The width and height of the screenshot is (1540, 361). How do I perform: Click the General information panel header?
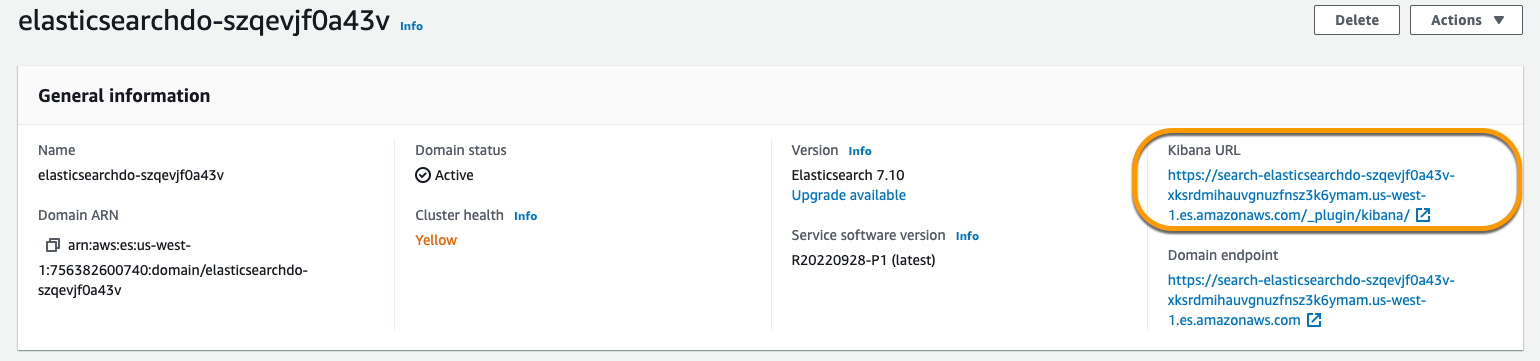coord(124,96)
